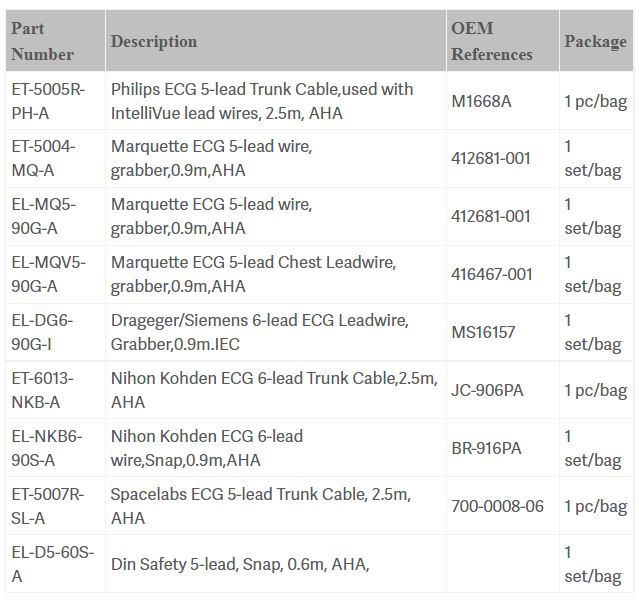
Task: Click part number EL-DG6-90G-I
Action: point(46,332)
